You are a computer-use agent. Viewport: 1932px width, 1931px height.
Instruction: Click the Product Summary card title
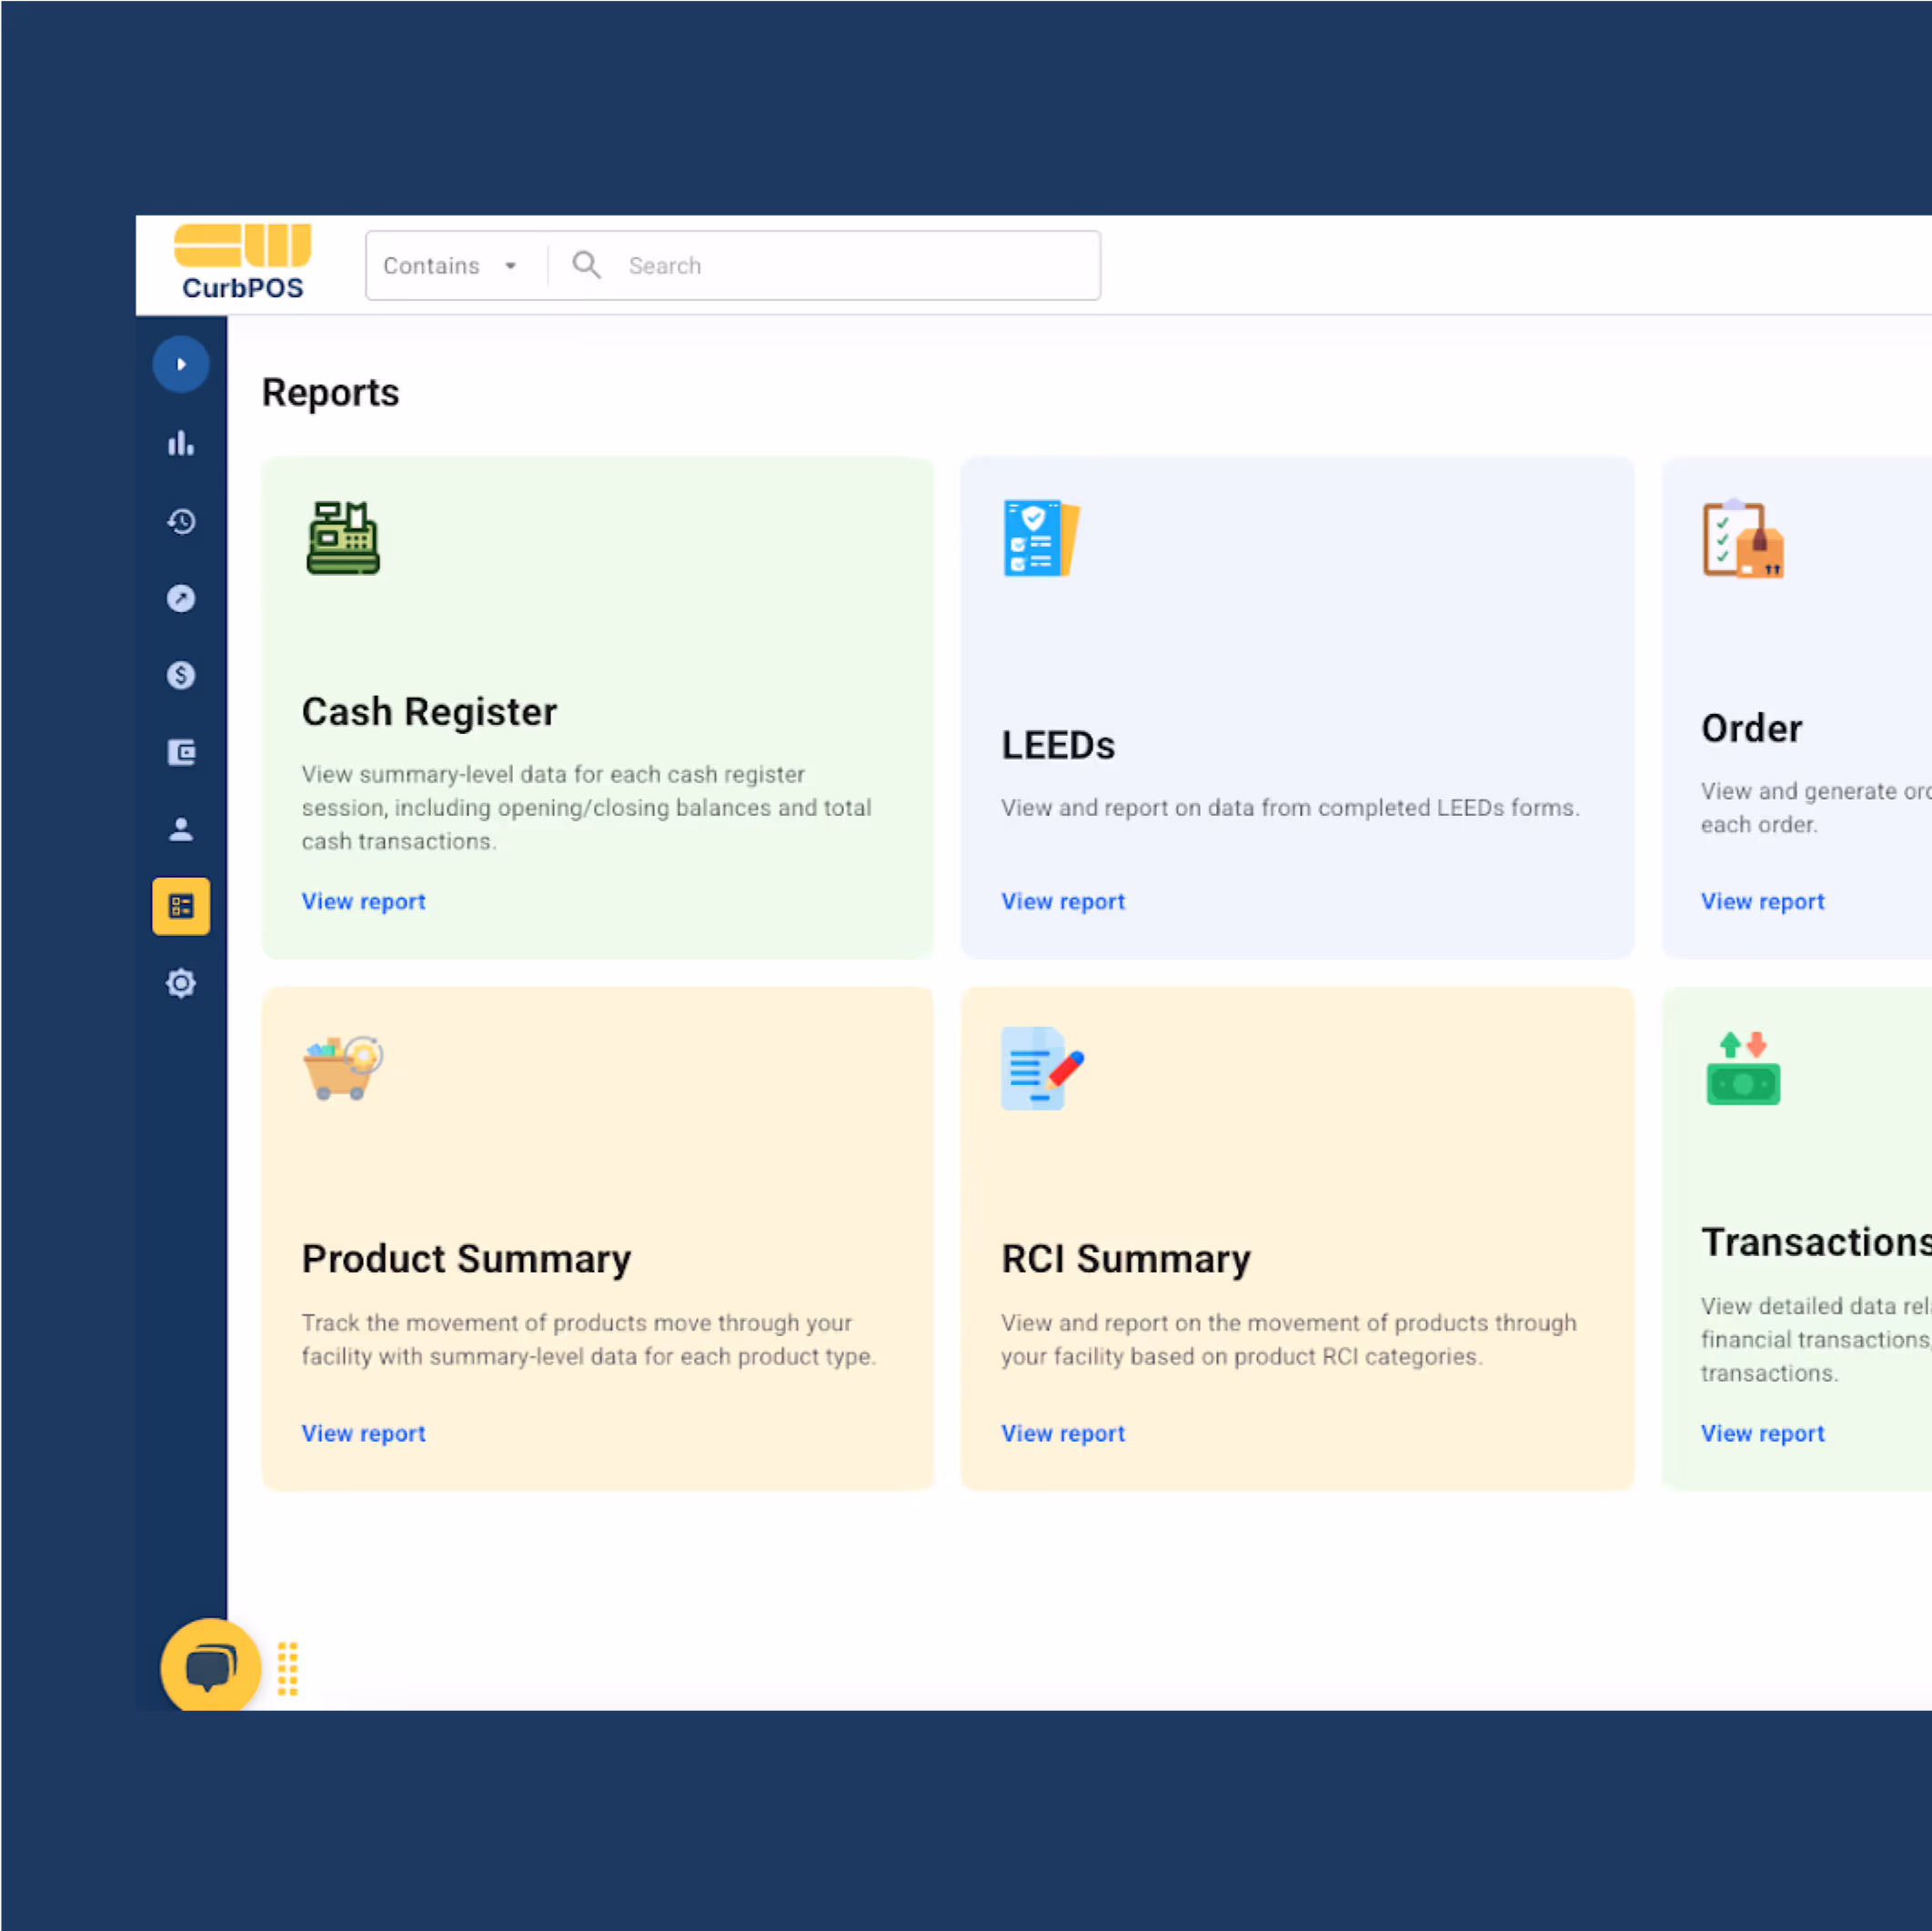466,1258
